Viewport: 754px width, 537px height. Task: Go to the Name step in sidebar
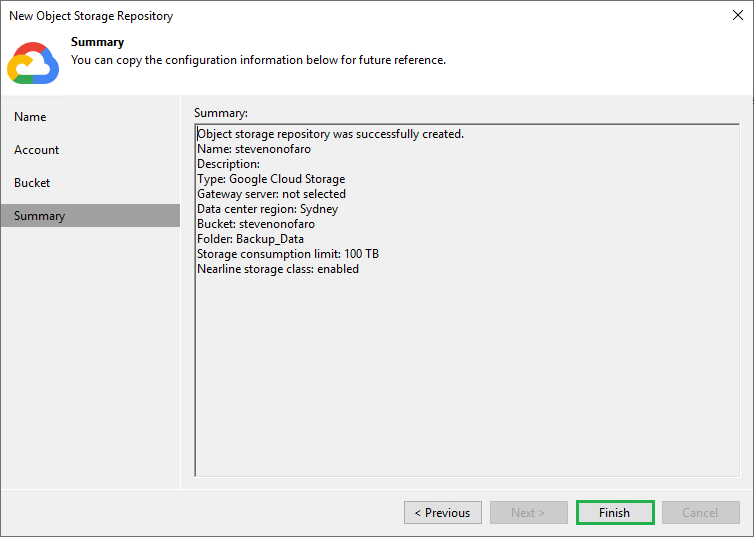(x=30, y=117)
